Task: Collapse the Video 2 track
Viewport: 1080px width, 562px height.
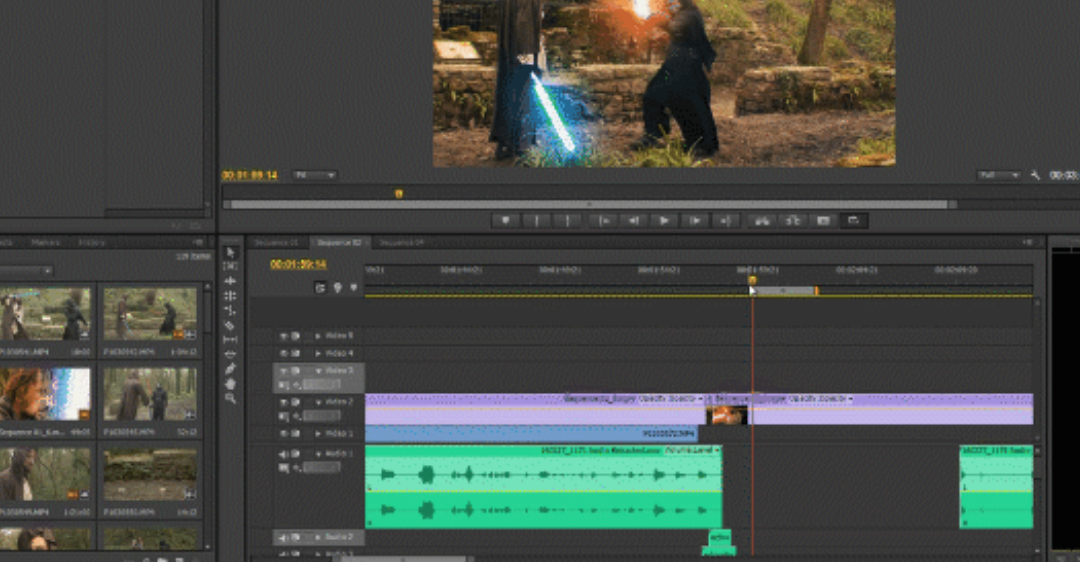Action: (x=318, y=402)
